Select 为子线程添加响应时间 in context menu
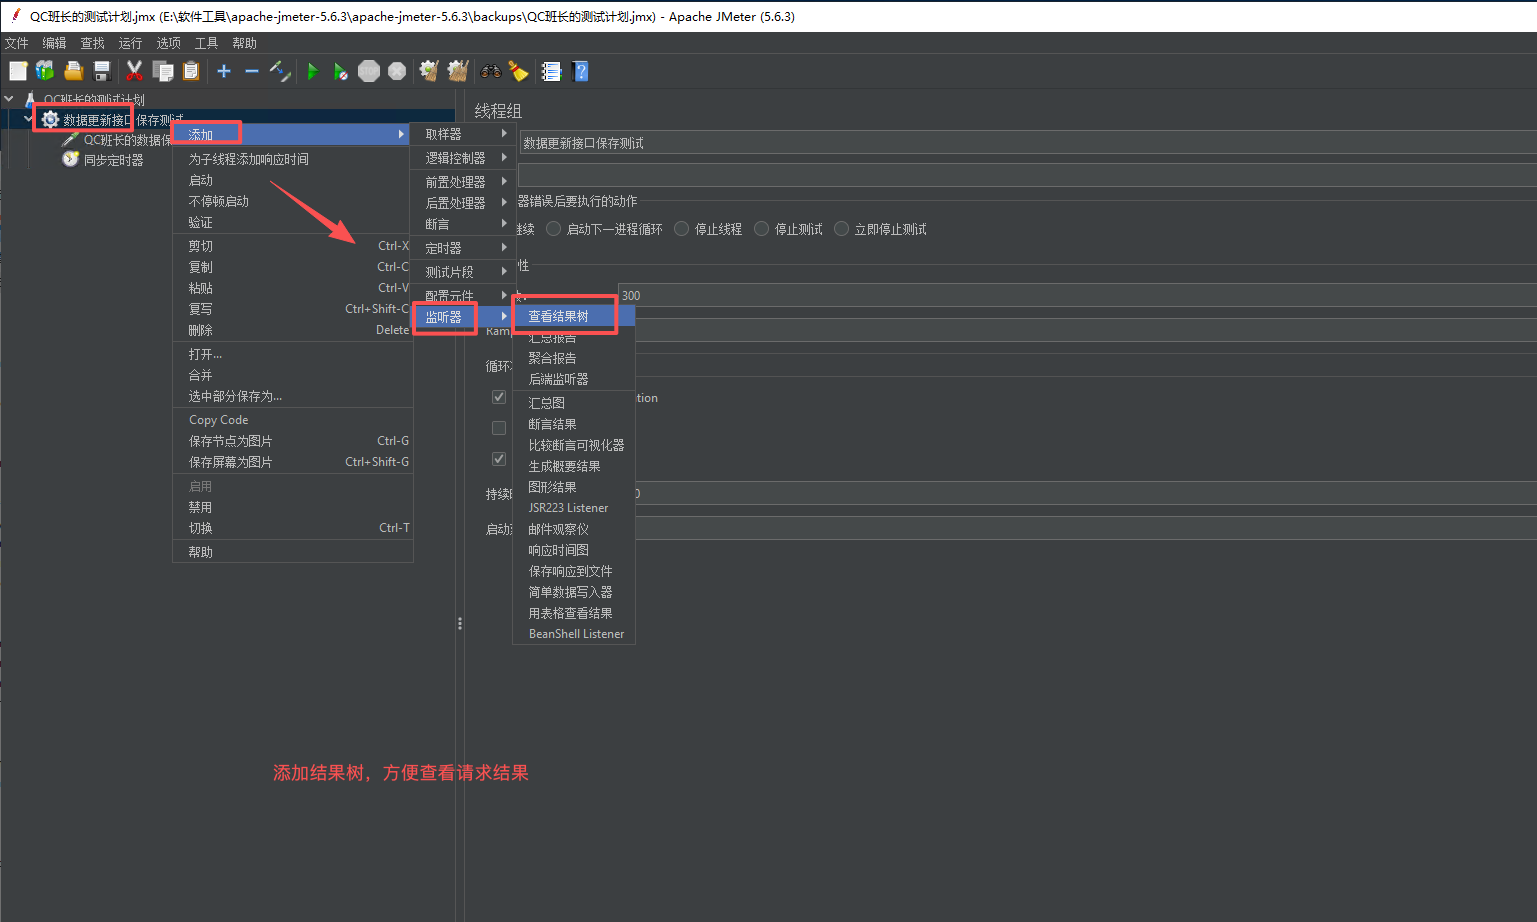This screenshot has height=922, width=1537. 293,159
